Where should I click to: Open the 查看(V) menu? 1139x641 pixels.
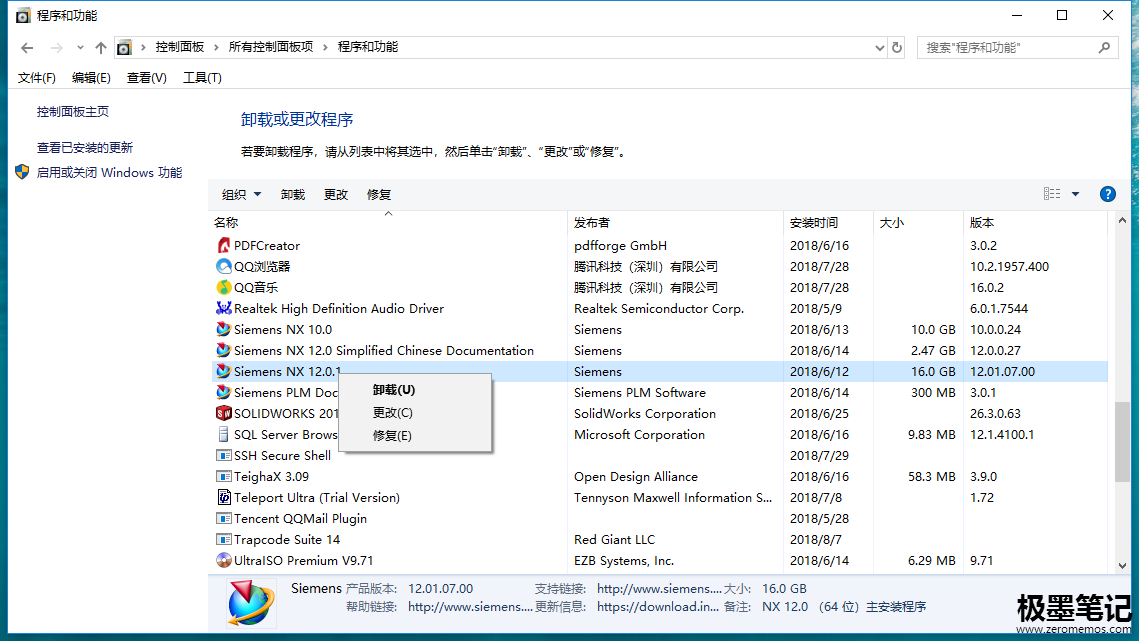147,78
